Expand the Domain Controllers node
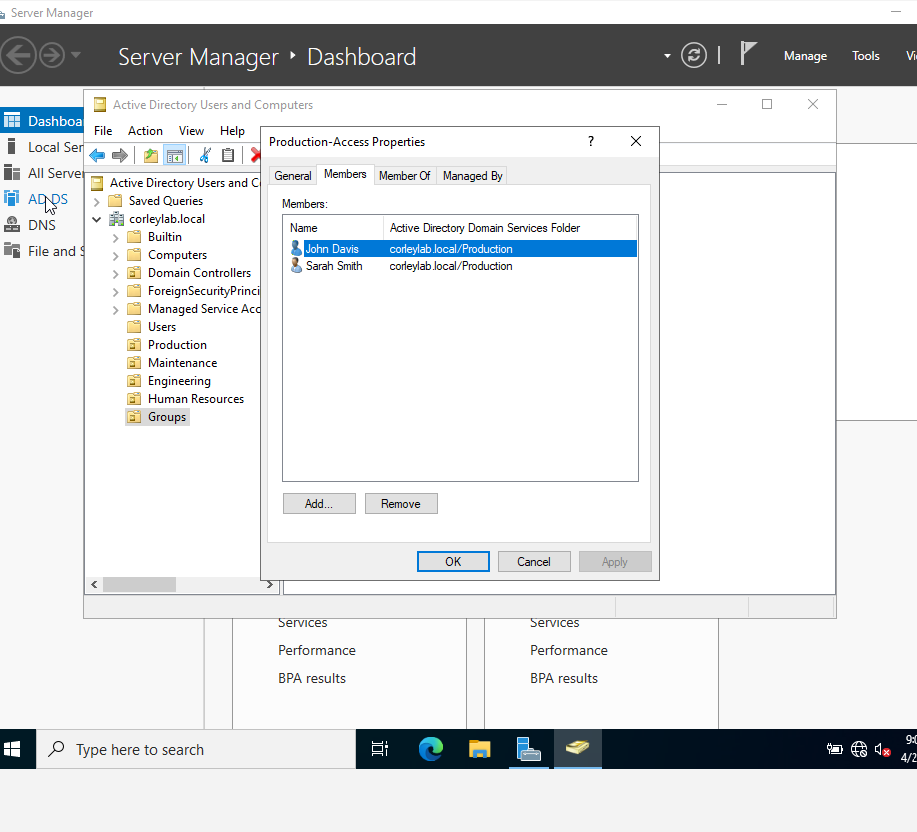 click(116, 274)
